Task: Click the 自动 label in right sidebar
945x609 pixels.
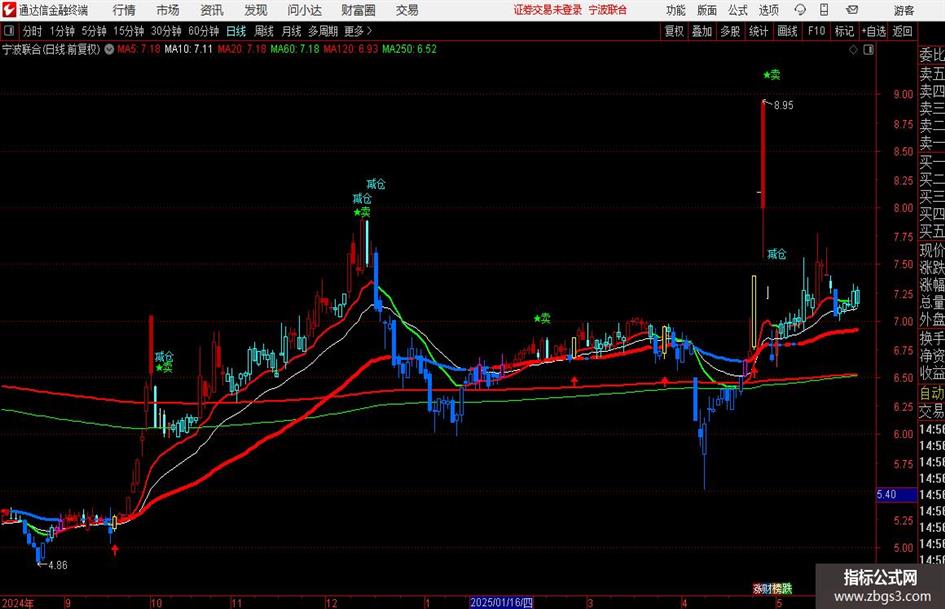Action: (x=932, y=393)
